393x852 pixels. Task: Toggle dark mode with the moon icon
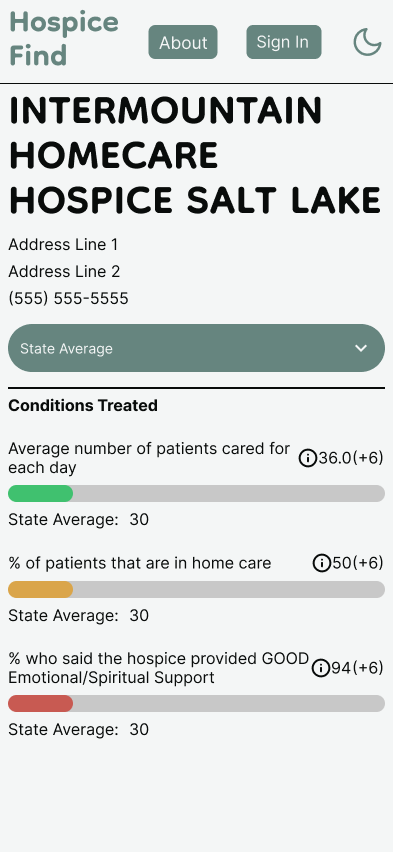click(367, 42)
